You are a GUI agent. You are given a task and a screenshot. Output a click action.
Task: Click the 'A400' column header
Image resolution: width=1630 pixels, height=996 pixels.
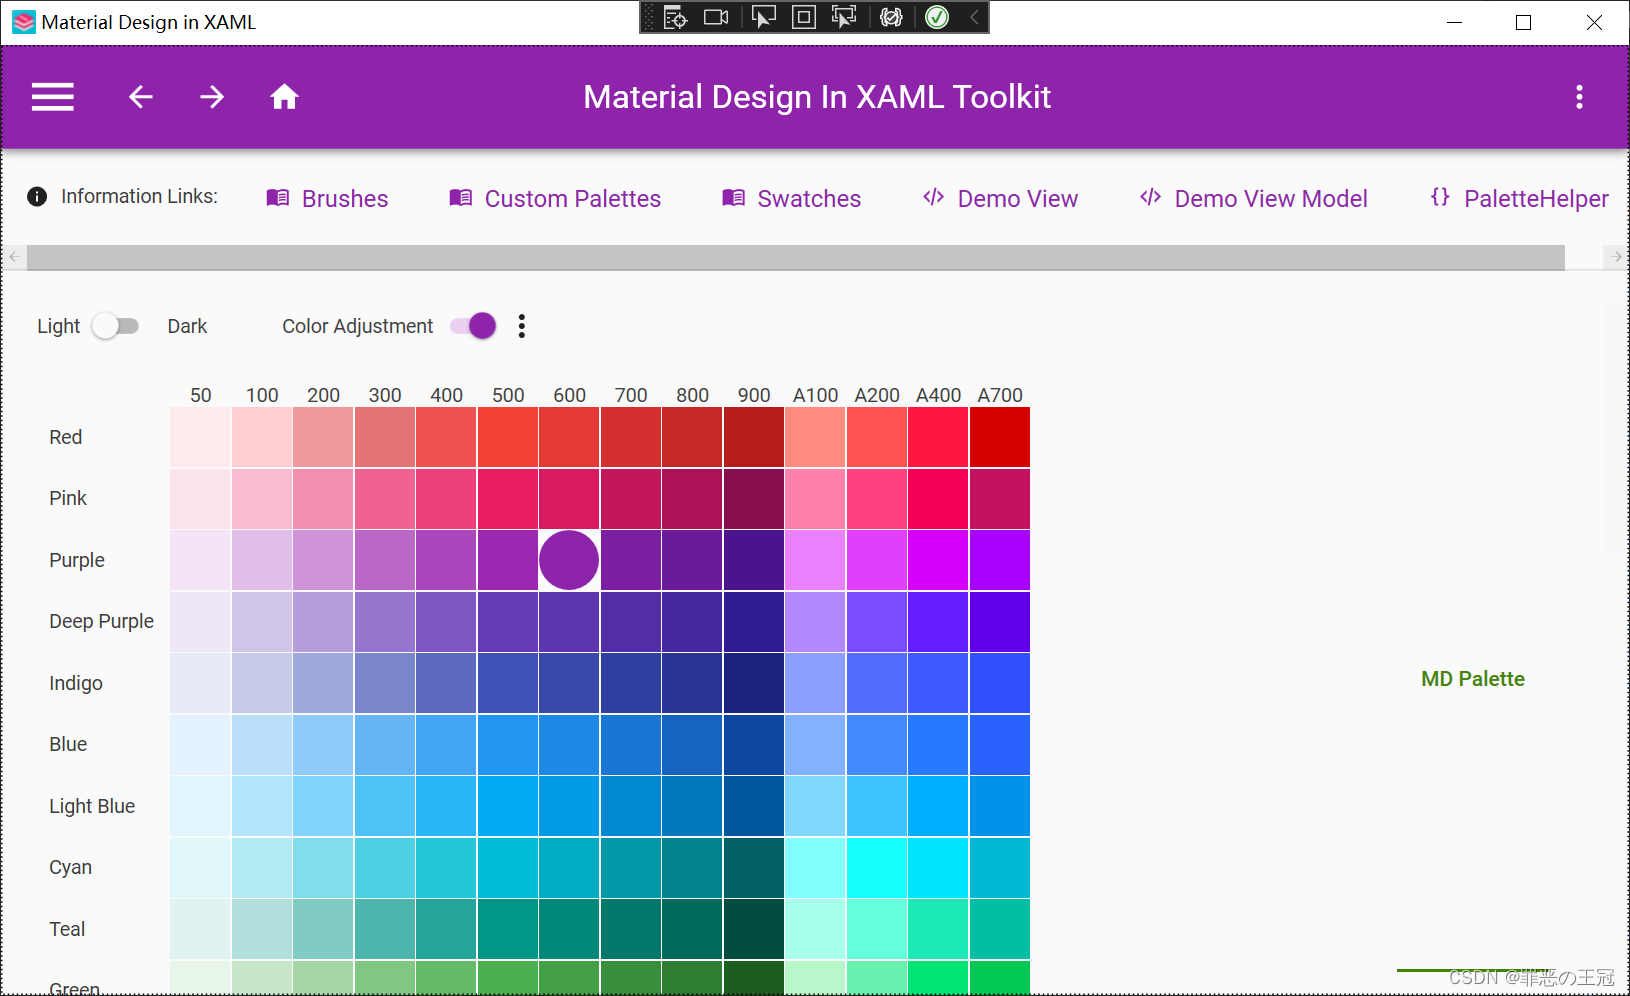click(x=938, y=395)
